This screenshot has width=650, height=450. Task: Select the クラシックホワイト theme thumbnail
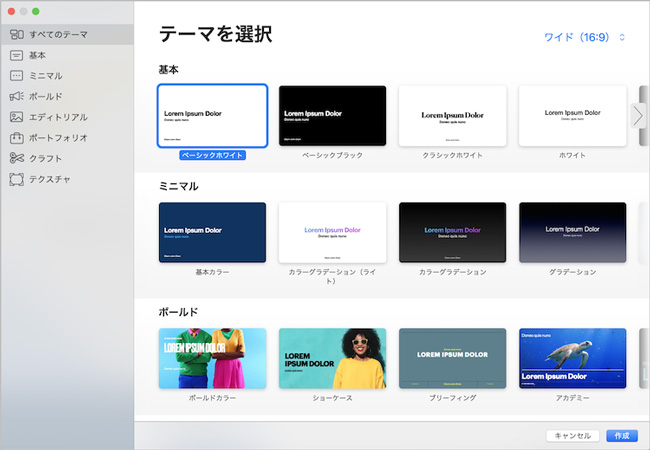(x=453, y=116)
